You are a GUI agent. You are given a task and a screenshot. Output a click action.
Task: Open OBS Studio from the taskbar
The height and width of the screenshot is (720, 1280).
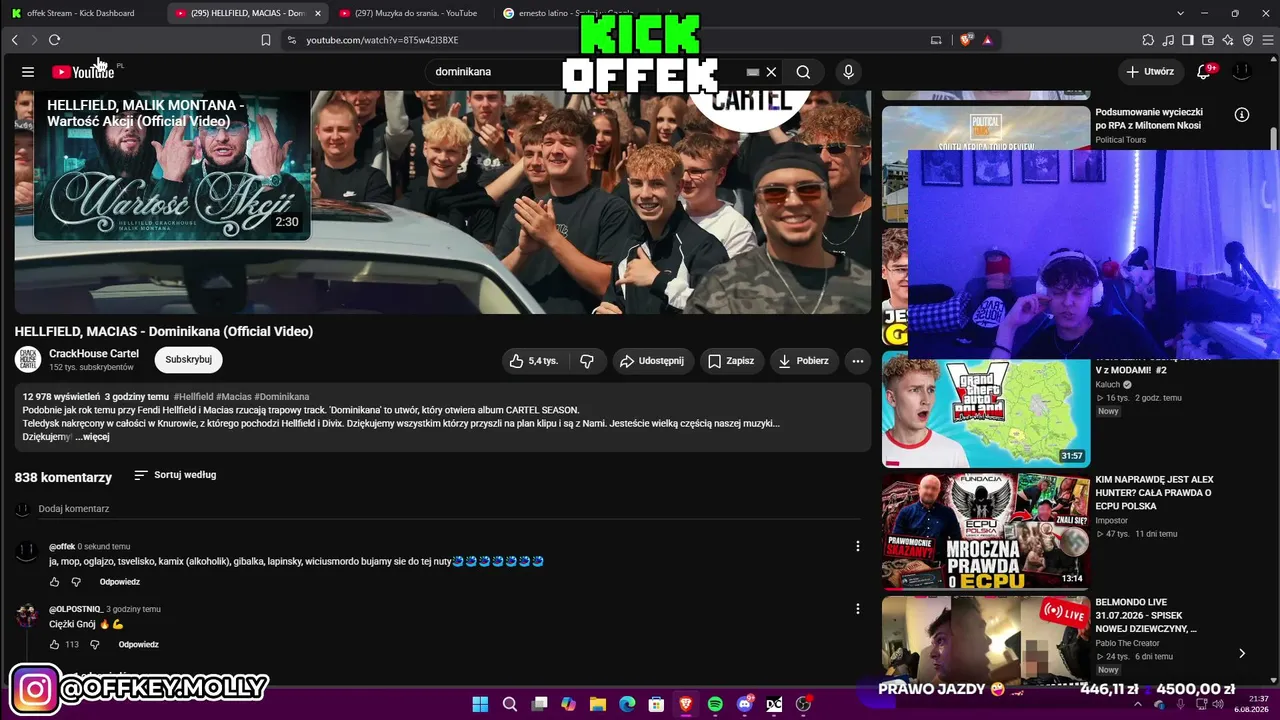[803, 704]
